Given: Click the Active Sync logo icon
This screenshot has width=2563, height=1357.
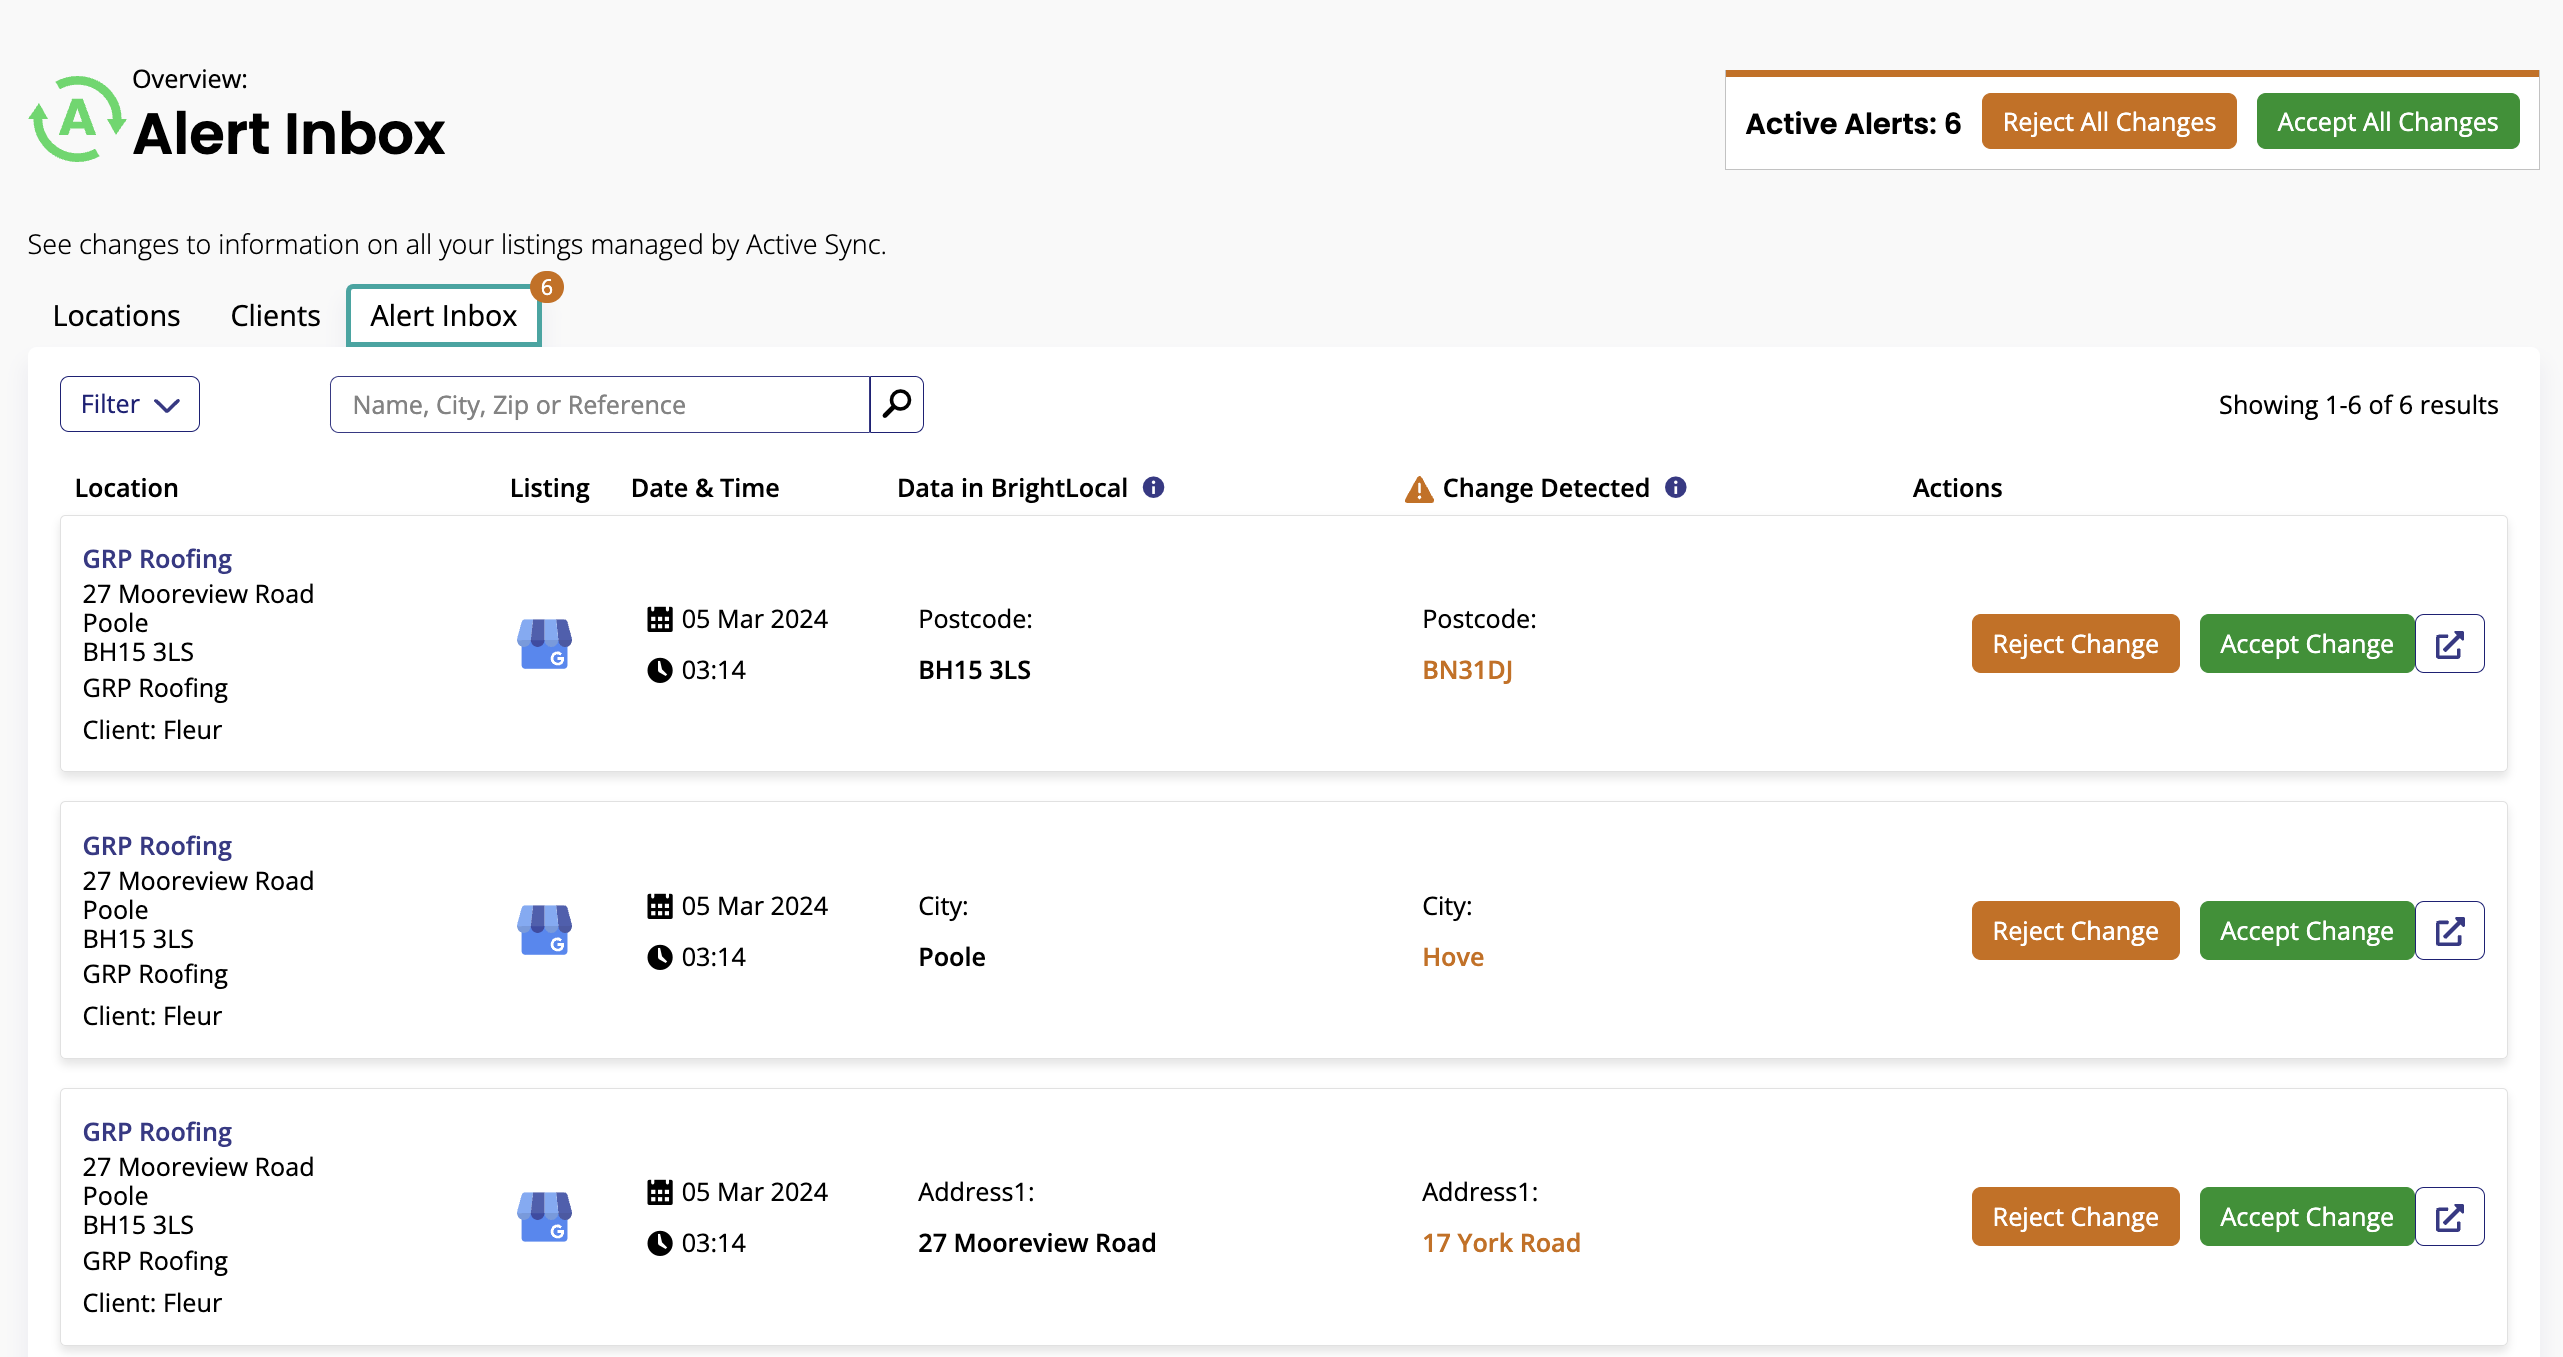Looking at the screenshot, I should 77,119.
